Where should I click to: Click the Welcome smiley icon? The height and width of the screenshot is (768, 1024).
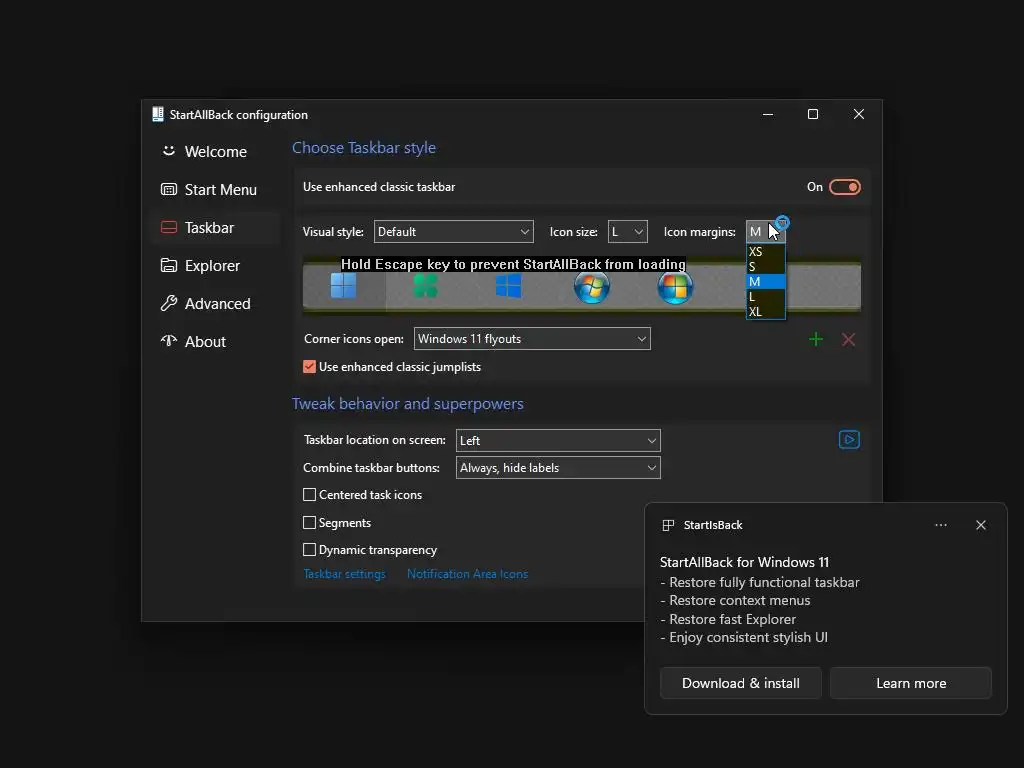(x=168, y=151)
